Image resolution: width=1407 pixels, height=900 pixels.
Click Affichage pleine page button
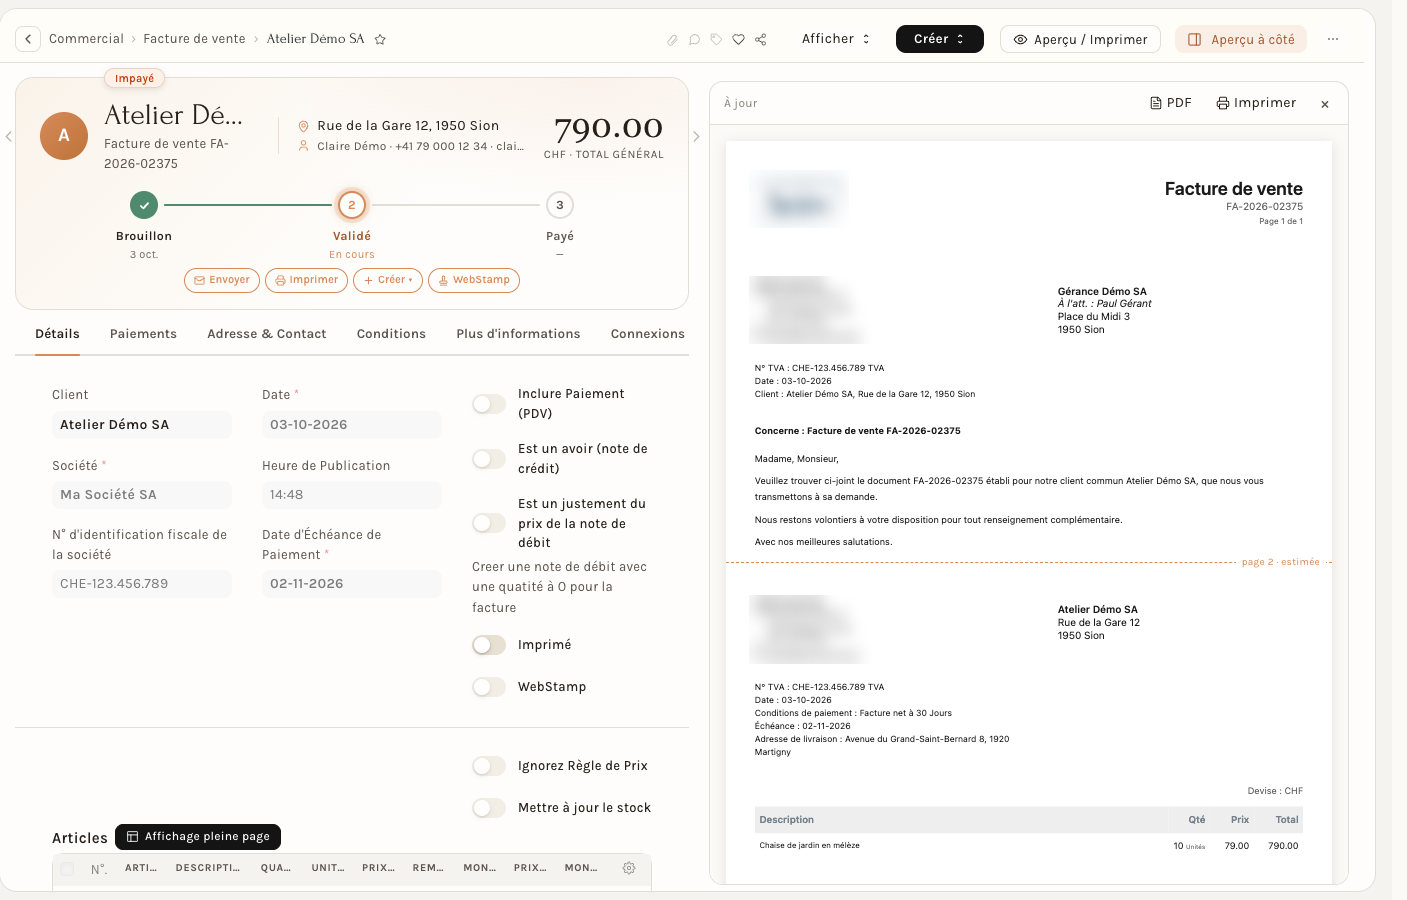click(198, 837)
